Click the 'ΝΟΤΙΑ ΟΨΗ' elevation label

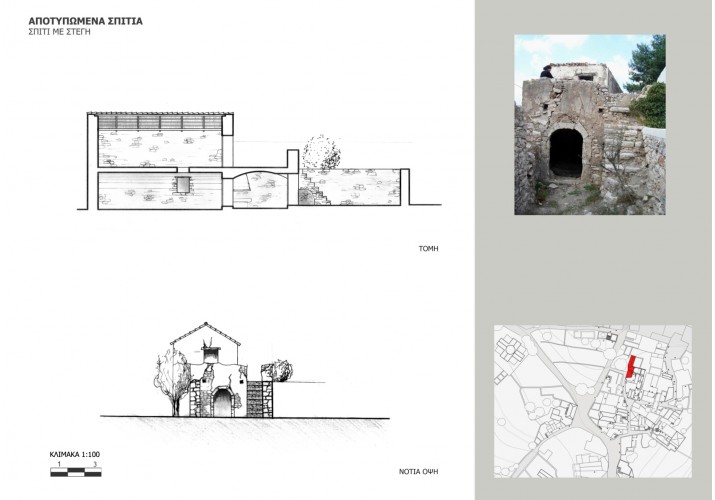pyautogui.click(x=419, y=472)
